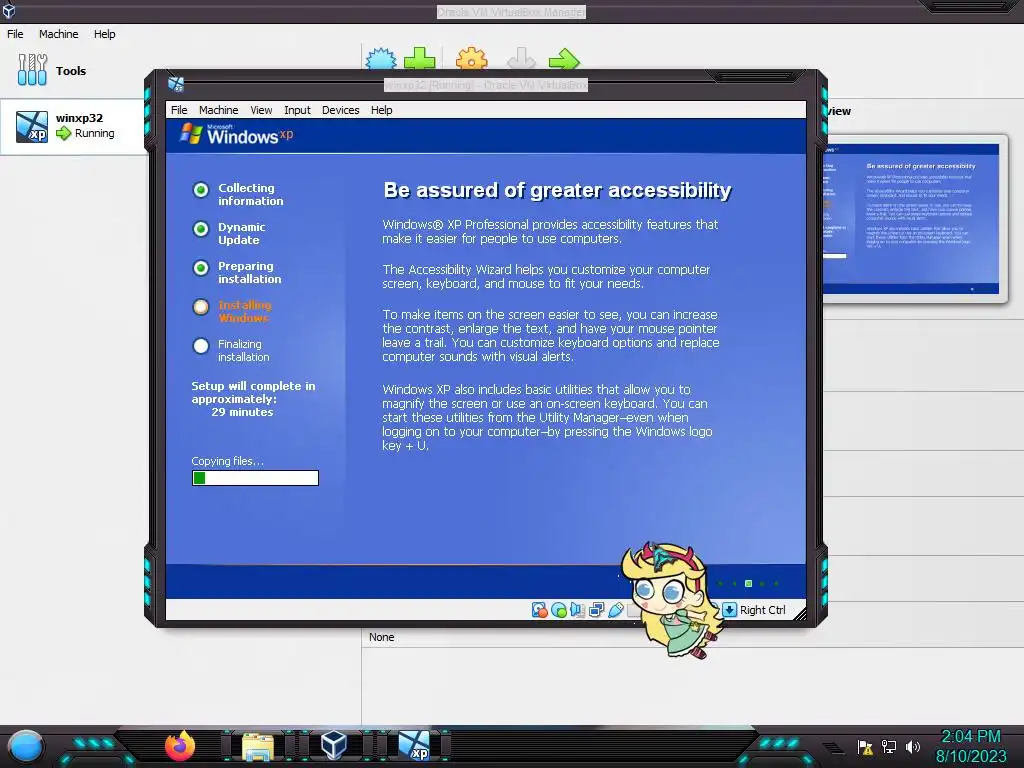Click the VM preview thumbnail in Manager

910,219
